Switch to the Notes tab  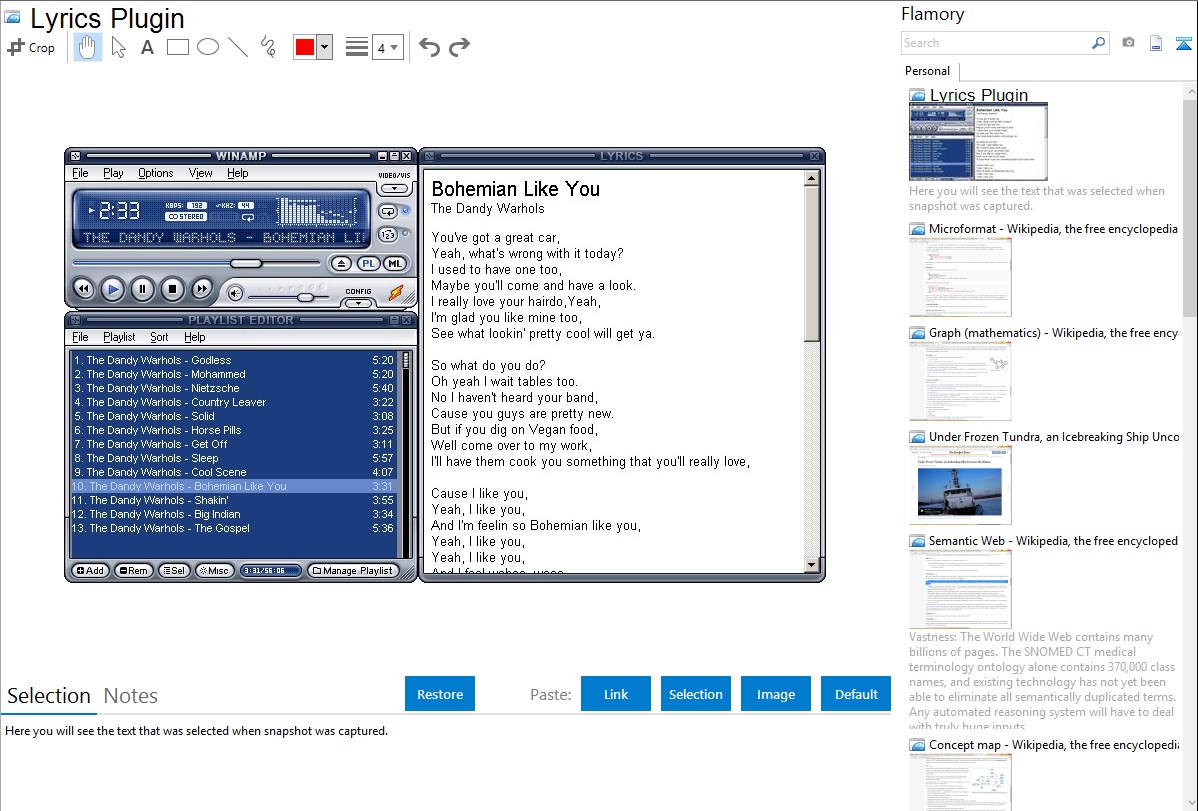[131, 696]
